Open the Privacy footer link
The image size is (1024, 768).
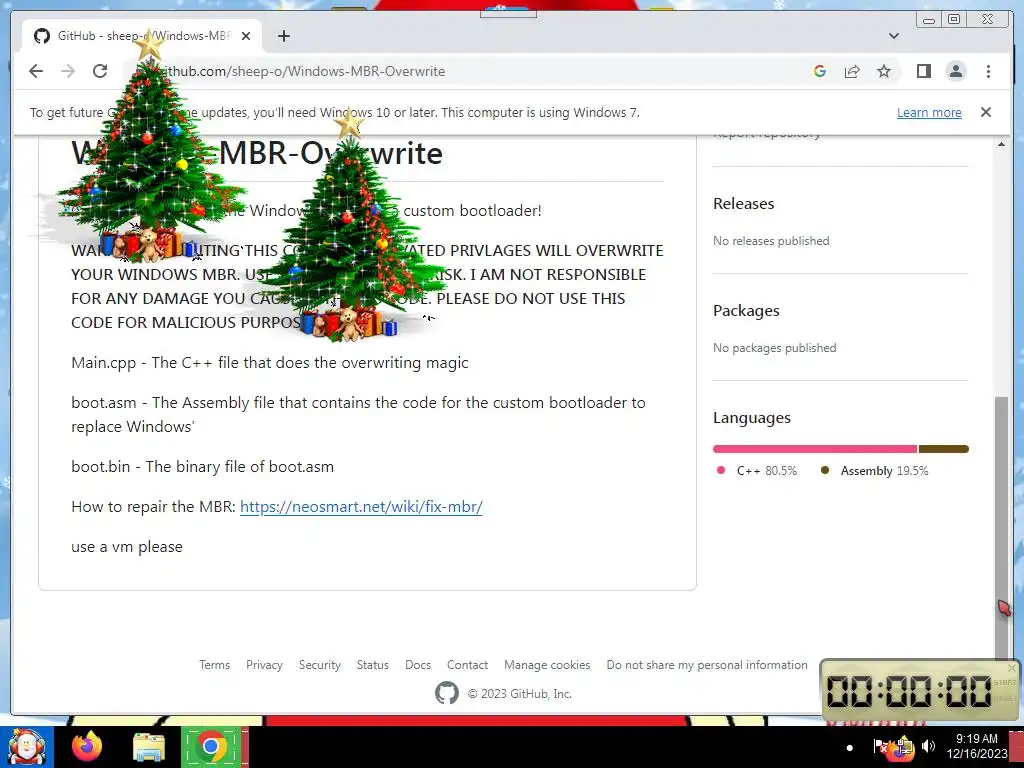[264, 665]
